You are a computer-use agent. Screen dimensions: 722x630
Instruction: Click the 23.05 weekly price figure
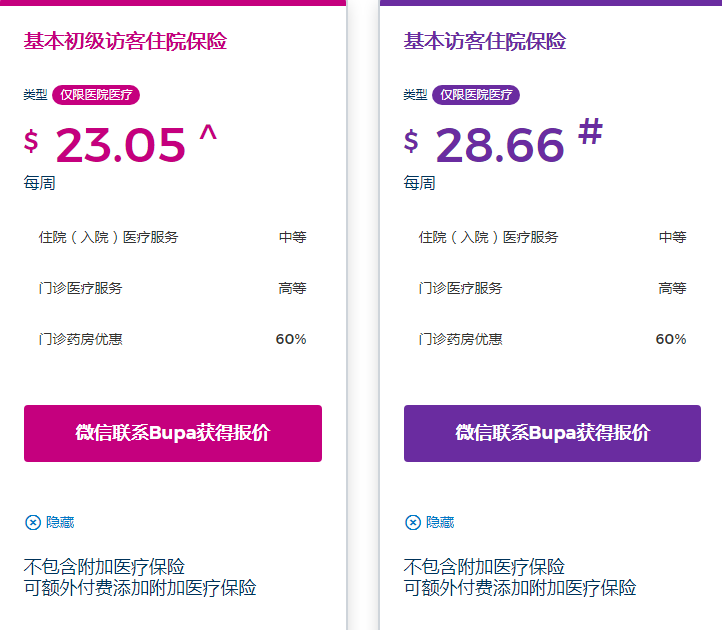pos(121,146)
